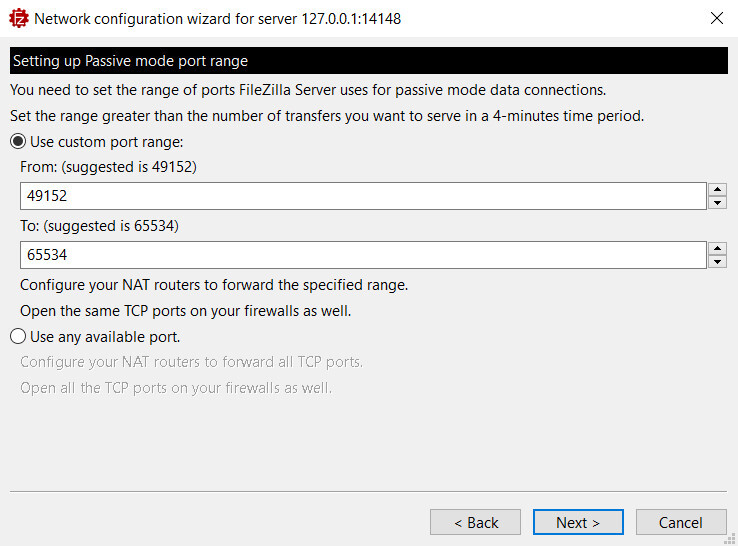The image size is (738, 546).
Task: Close the network configuration wizard
Action: 717,18
